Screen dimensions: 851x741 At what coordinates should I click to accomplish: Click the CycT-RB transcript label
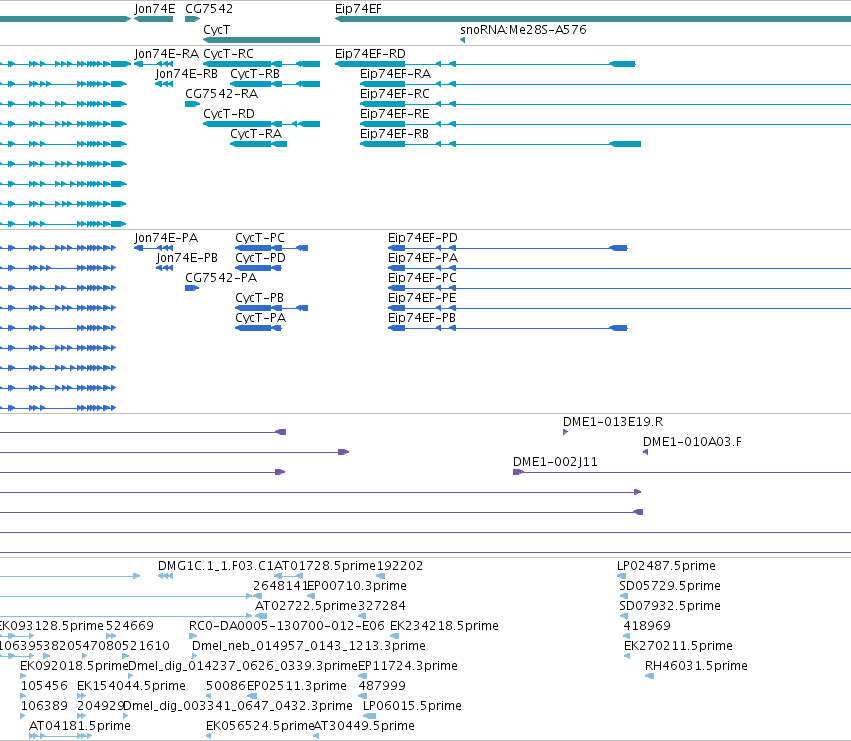pos(255,74)
